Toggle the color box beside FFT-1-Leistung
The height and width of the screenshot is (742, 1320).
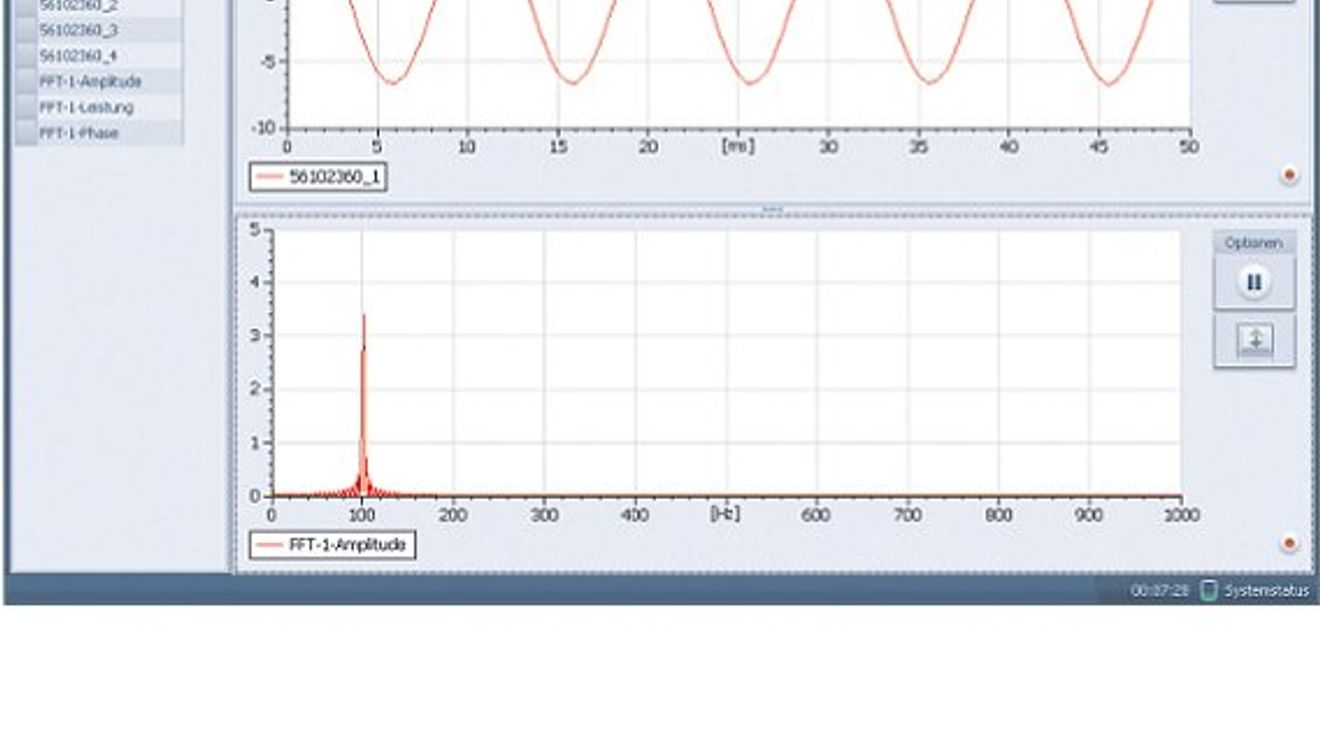click(x=26, y=107)
